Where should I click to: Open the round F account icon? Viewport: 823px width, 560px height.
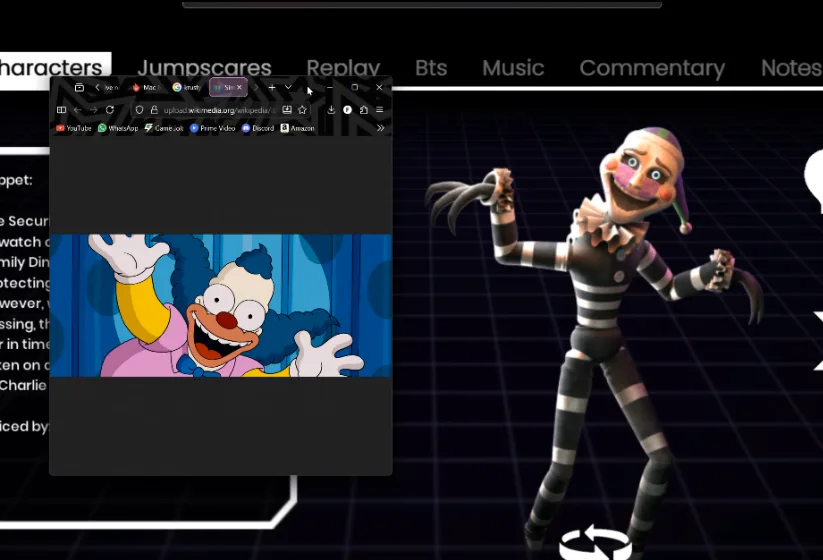347,110
